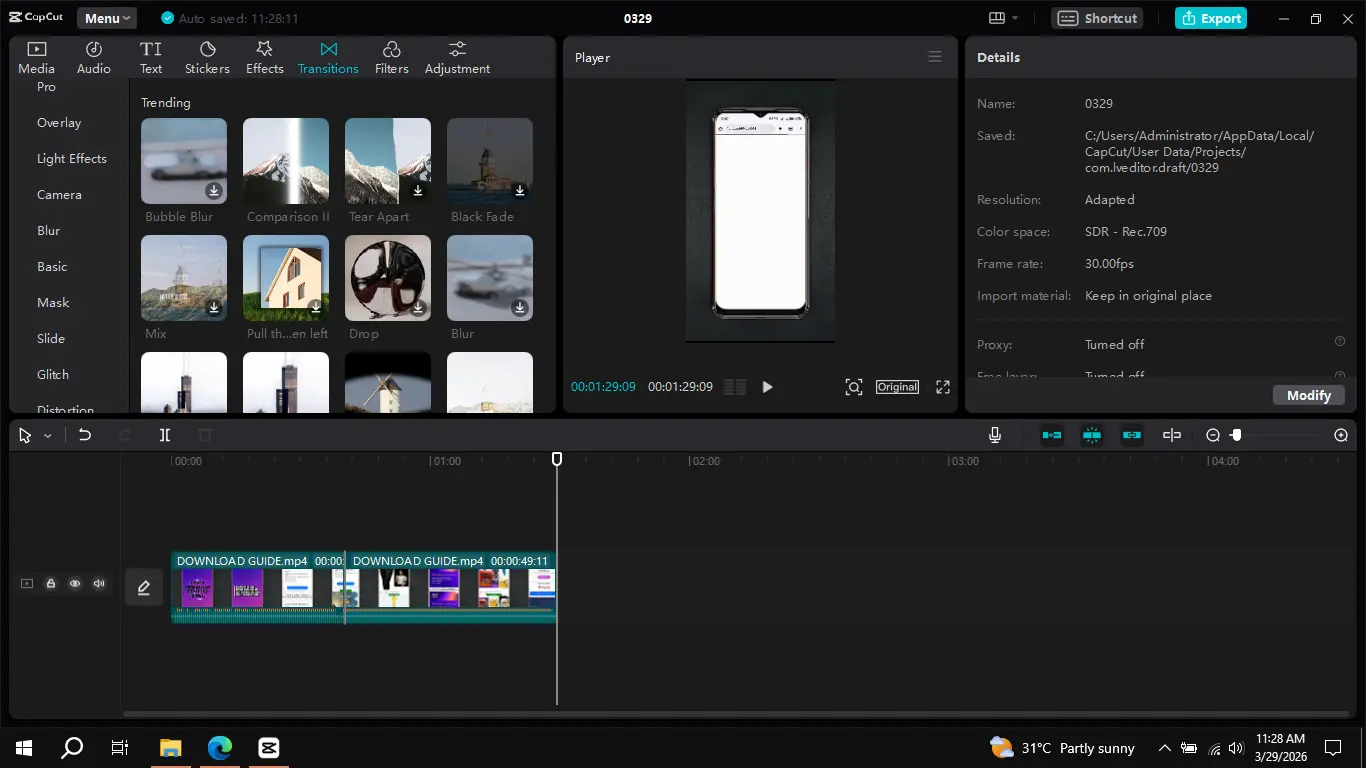
Task: Open the Text tab
Action: pos(151,58)
